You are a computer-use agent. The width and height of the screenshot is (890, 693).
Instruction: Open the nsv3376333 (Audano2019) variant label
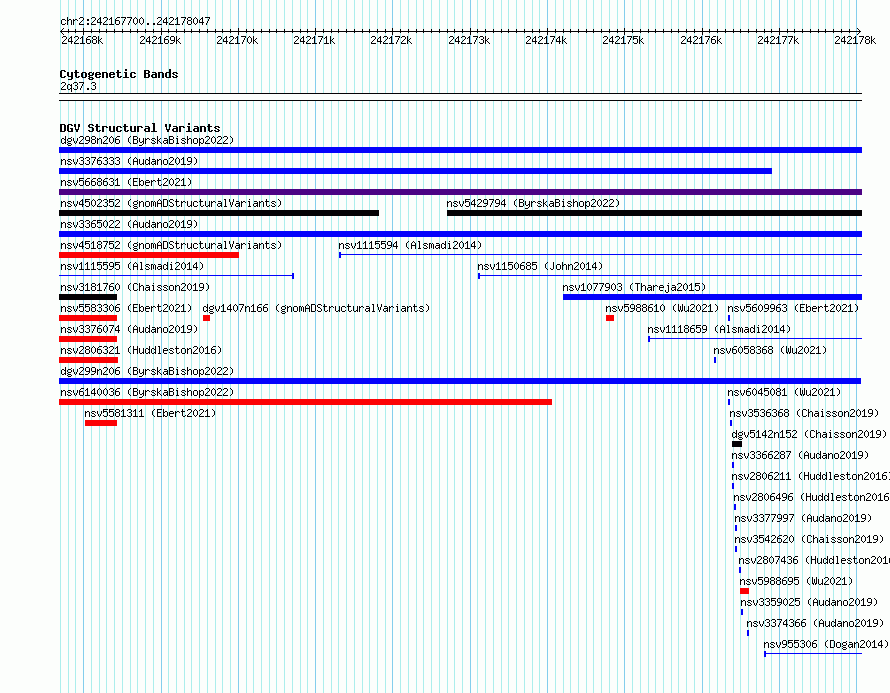[129, 161]
